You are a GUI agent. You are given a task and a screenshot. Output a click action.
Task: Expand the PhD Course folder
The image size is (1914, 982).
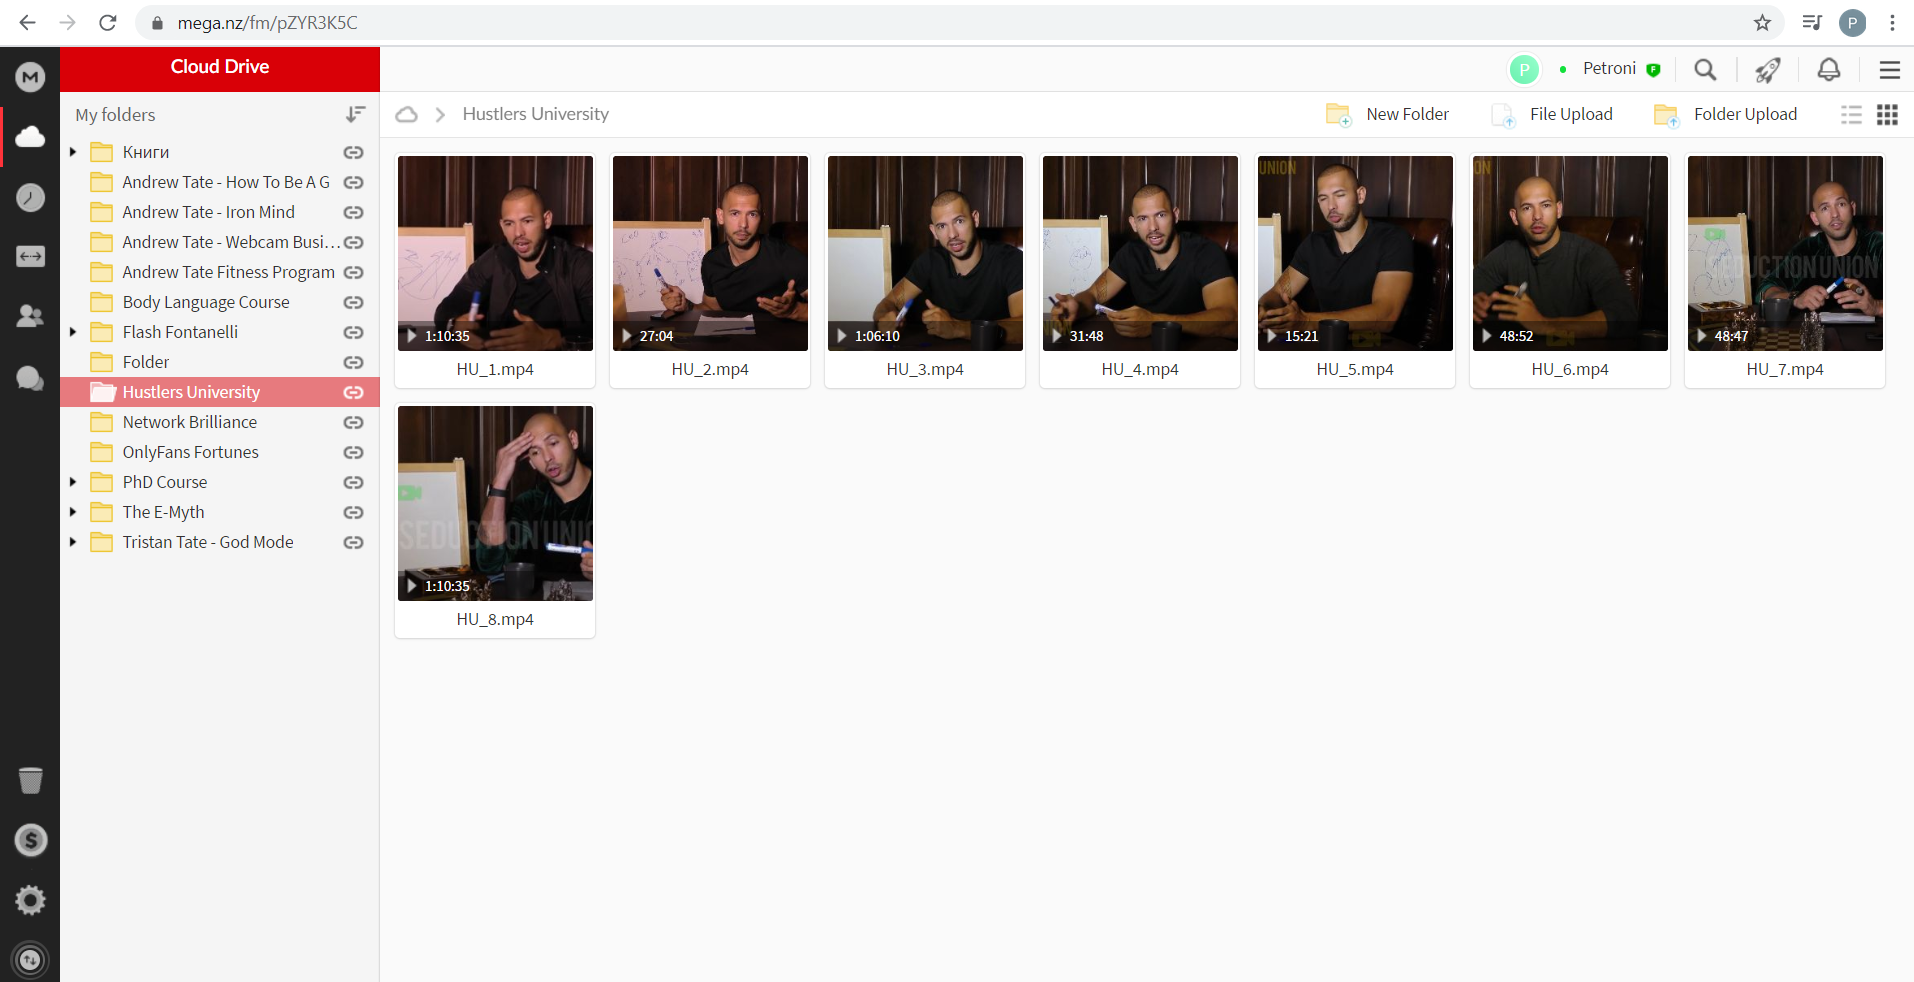tap(73, 482)
